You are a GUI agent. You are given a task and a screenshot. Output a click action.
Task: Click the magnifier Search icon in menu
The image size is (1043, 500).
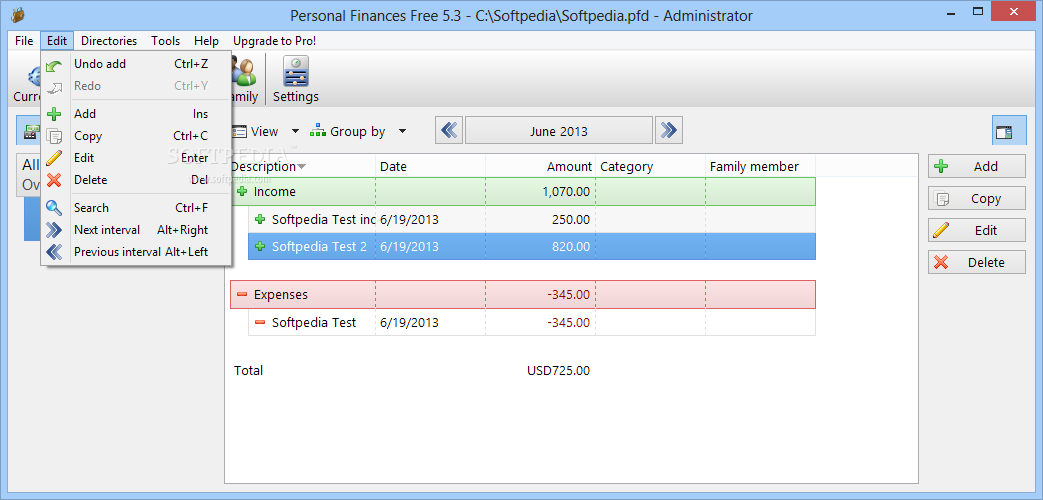(55, 208)
